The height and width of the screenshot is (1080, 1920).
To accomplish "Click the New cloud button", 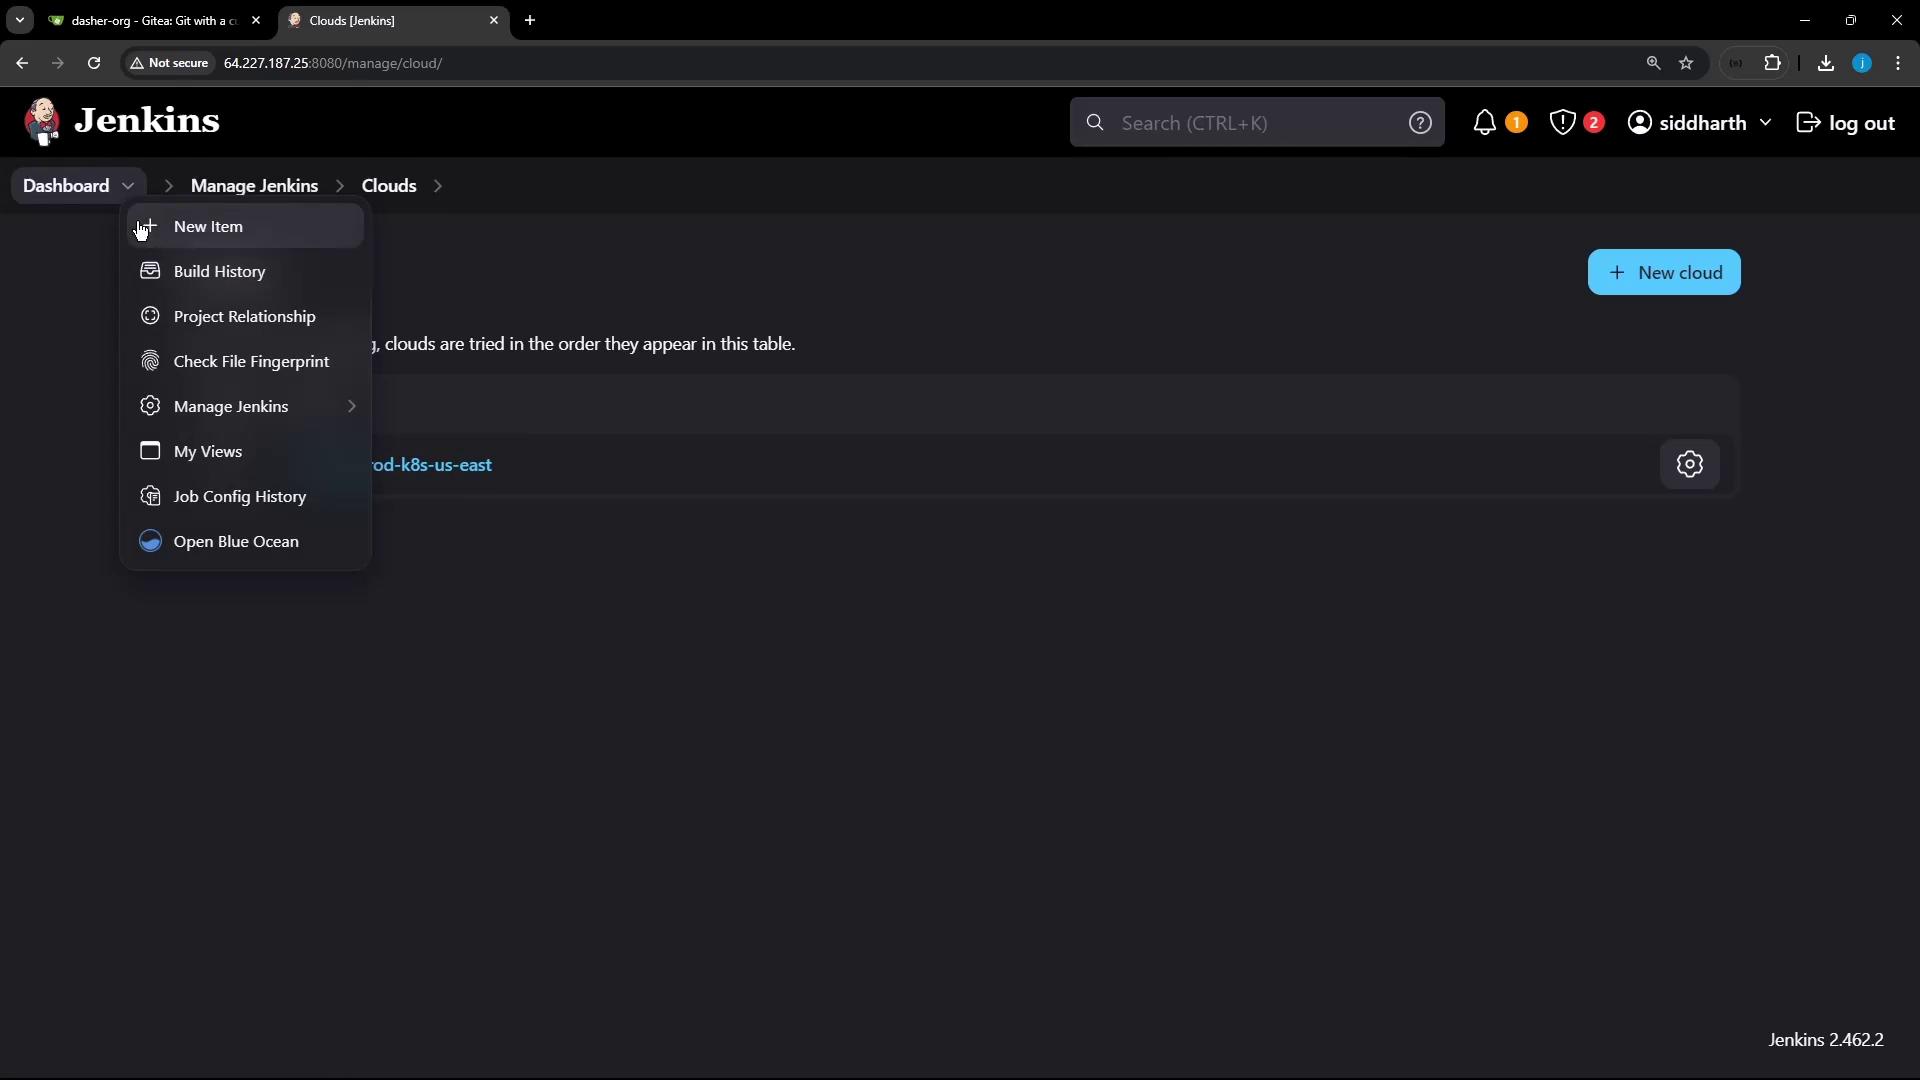I will click(x=1663, y=273).
